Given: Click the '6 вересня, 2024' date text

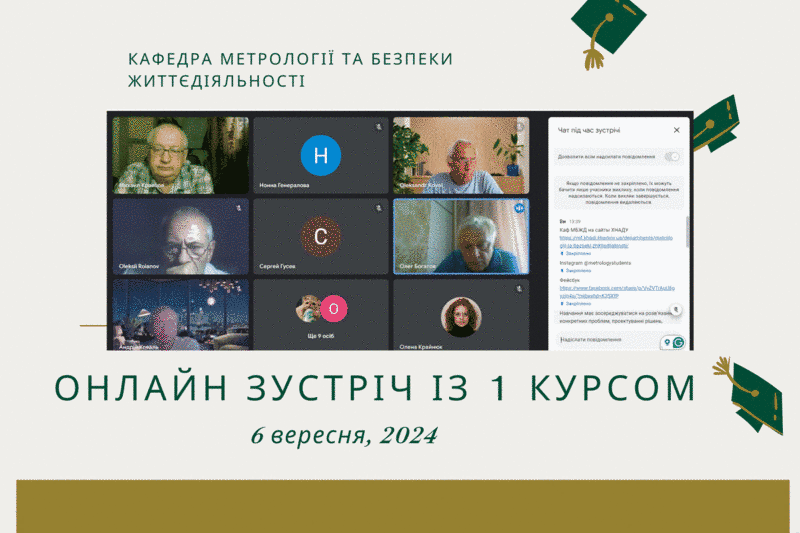Looking at the screenshot, I should 344,436.
